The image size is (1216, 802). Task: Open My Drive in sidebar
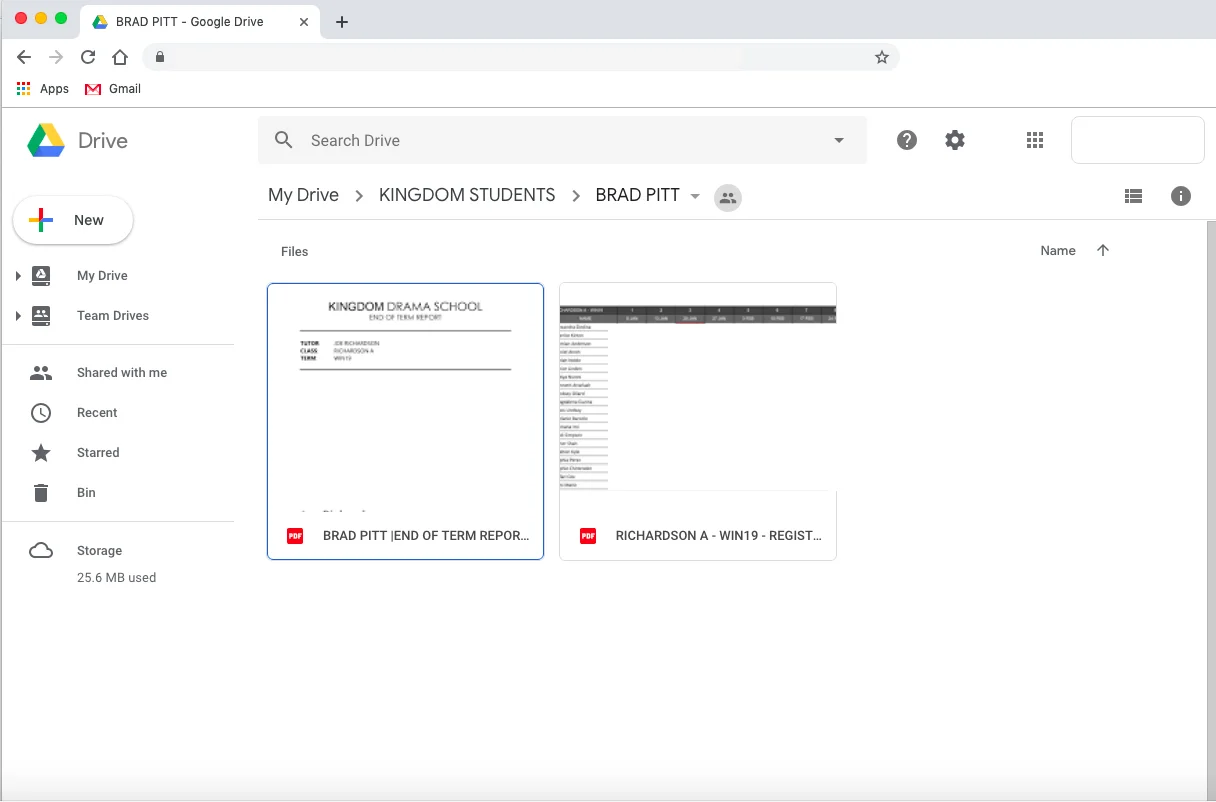[x=102, y=276]
